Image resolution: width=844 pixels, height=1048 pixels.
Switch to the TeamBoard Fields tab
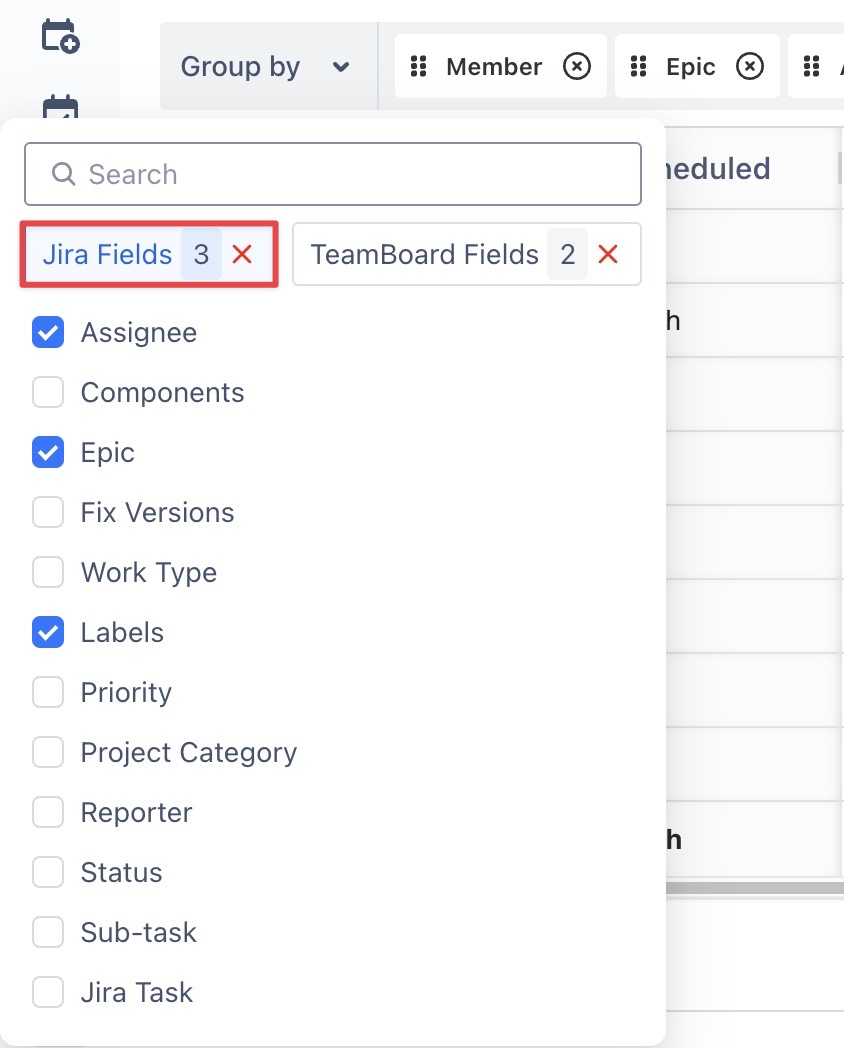point(424,255)
